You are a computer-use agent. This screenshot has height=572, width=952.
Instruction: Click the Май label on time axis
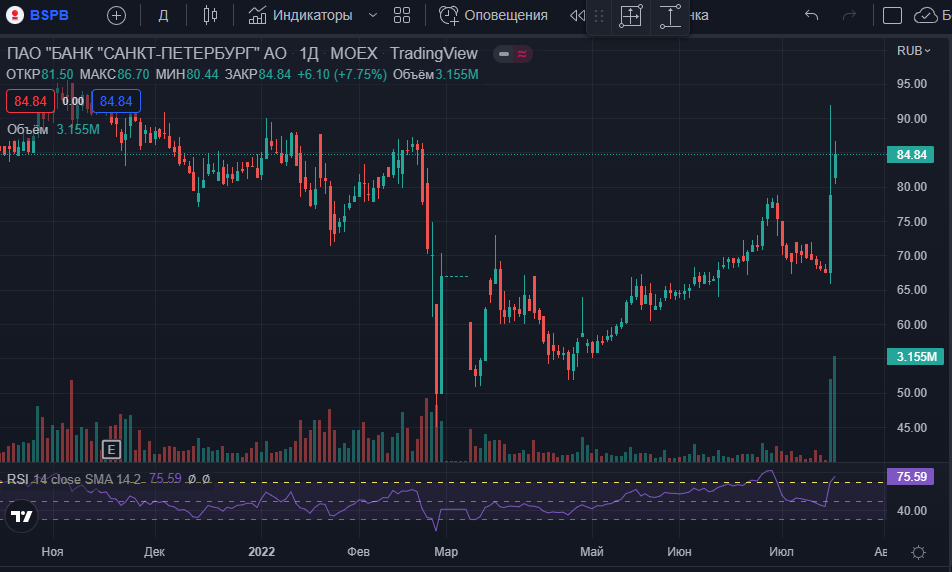click(x=591, y=551)
